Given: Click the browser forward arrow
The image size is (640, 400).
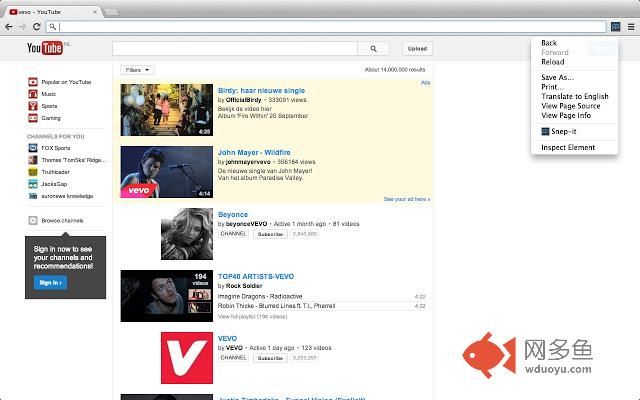Looking at the screenshot, I should (23, 27).
